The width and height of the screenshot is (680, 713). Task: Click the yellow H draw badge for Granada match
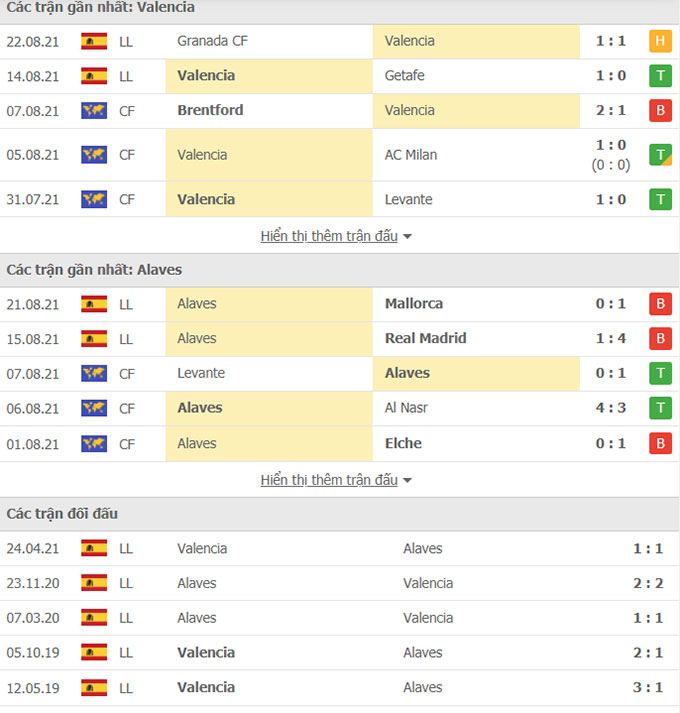click(x=660, y=41)
